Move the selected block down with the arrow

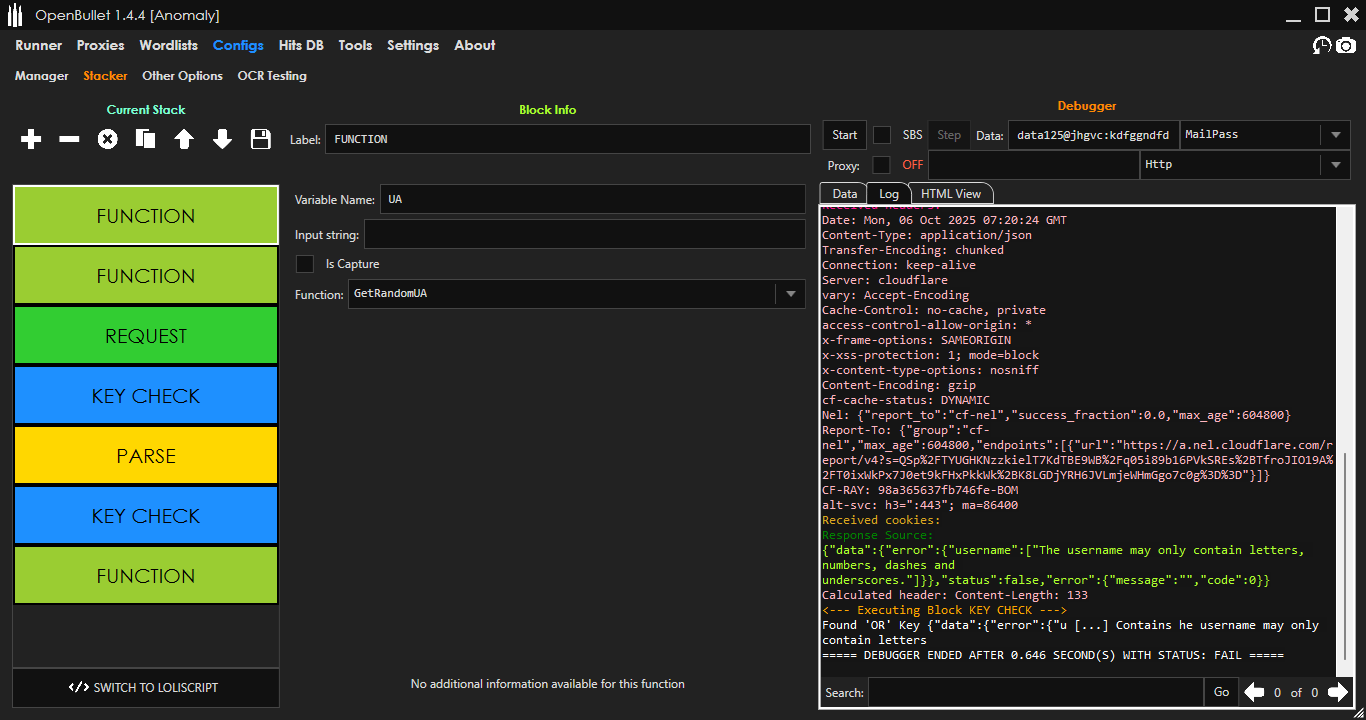pyautogui.click(x=222, y=140)
